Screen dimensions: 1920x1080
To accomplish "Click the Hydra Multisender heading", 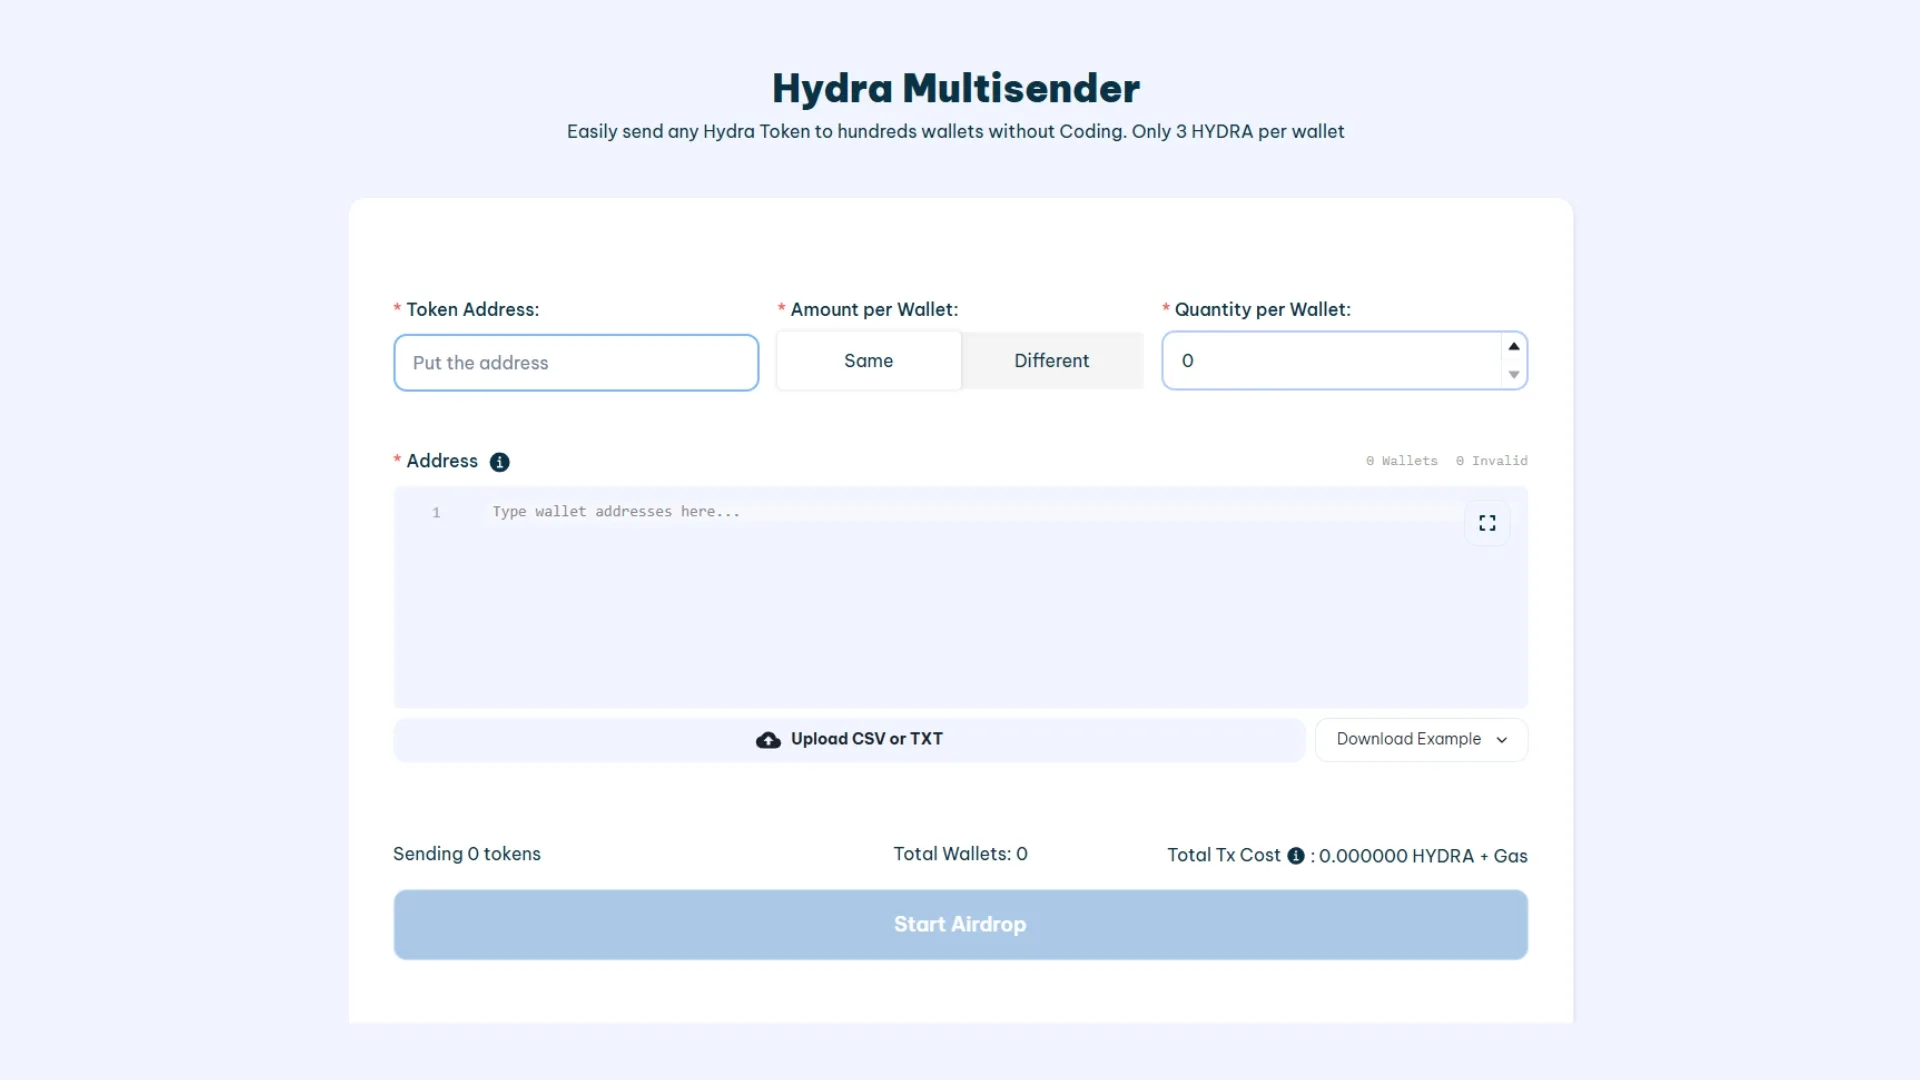I will (956, 88).
